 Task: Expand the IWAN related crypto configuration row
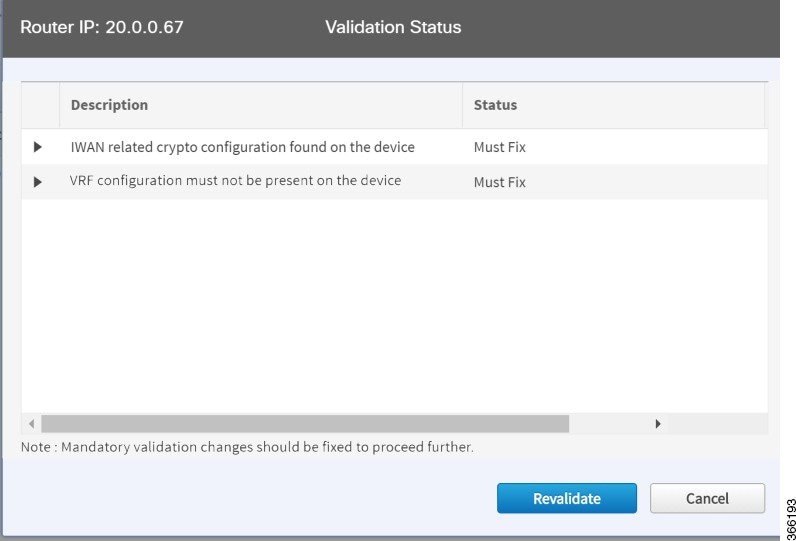(x=38, y=147)
